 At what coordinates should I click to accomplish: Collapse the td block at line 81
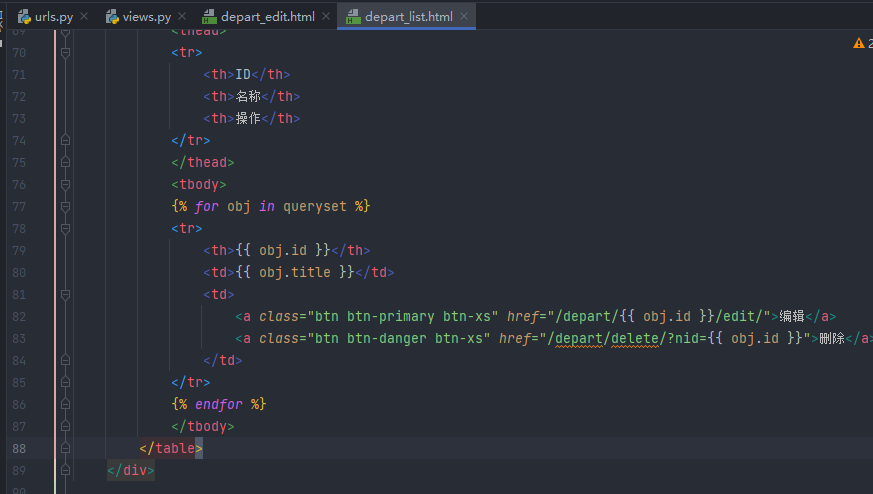pyautogui.click(x=65, y=295)
